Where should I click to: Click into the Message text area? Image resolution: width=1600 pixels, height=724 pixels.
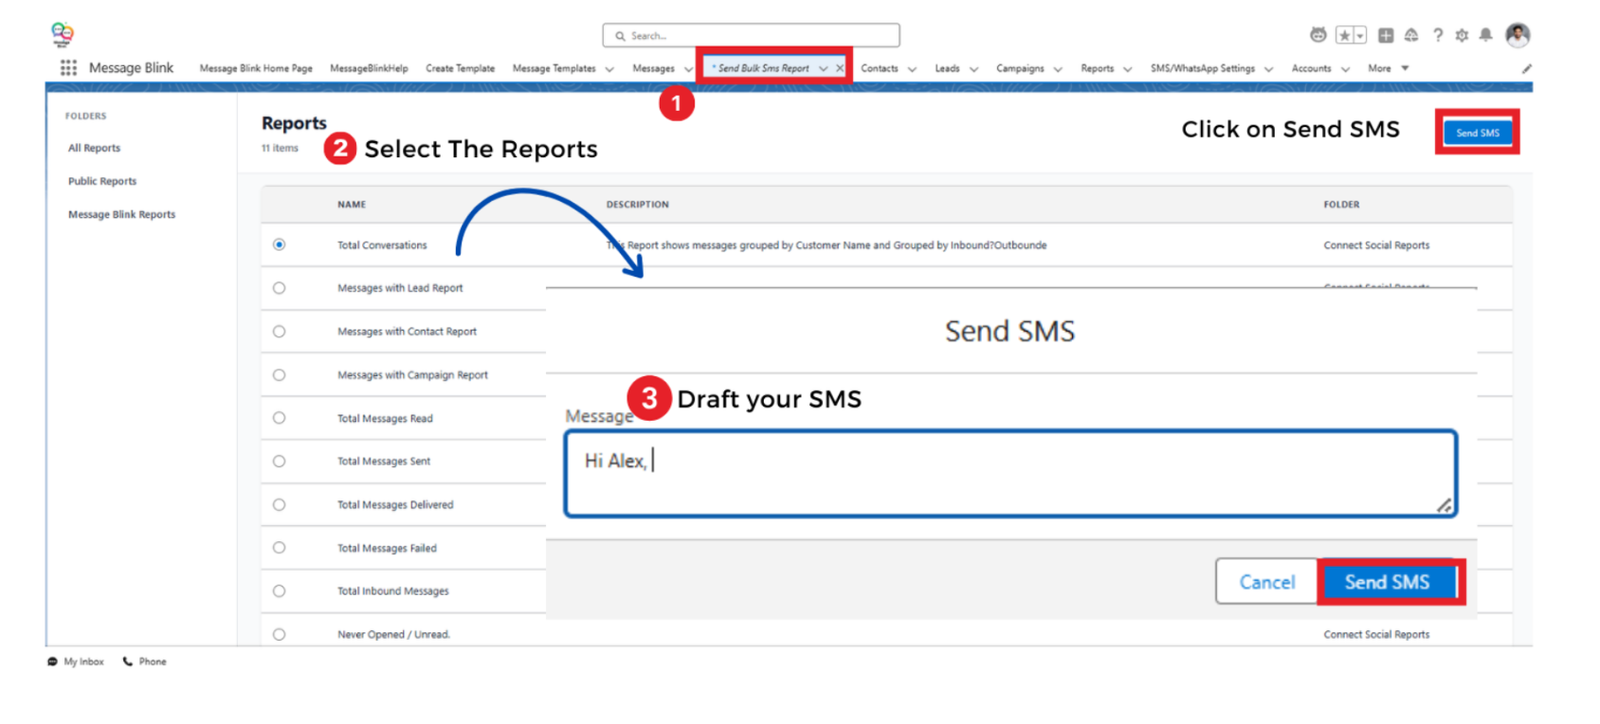[x=1010, y=474]
